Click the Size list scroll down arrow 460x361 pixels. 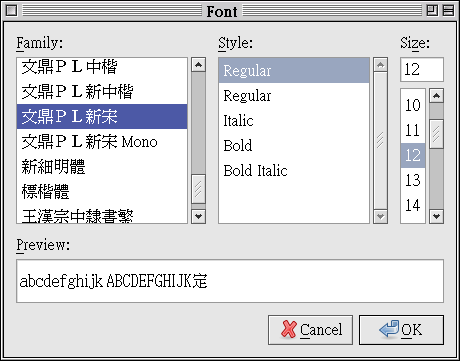(436, 216)
